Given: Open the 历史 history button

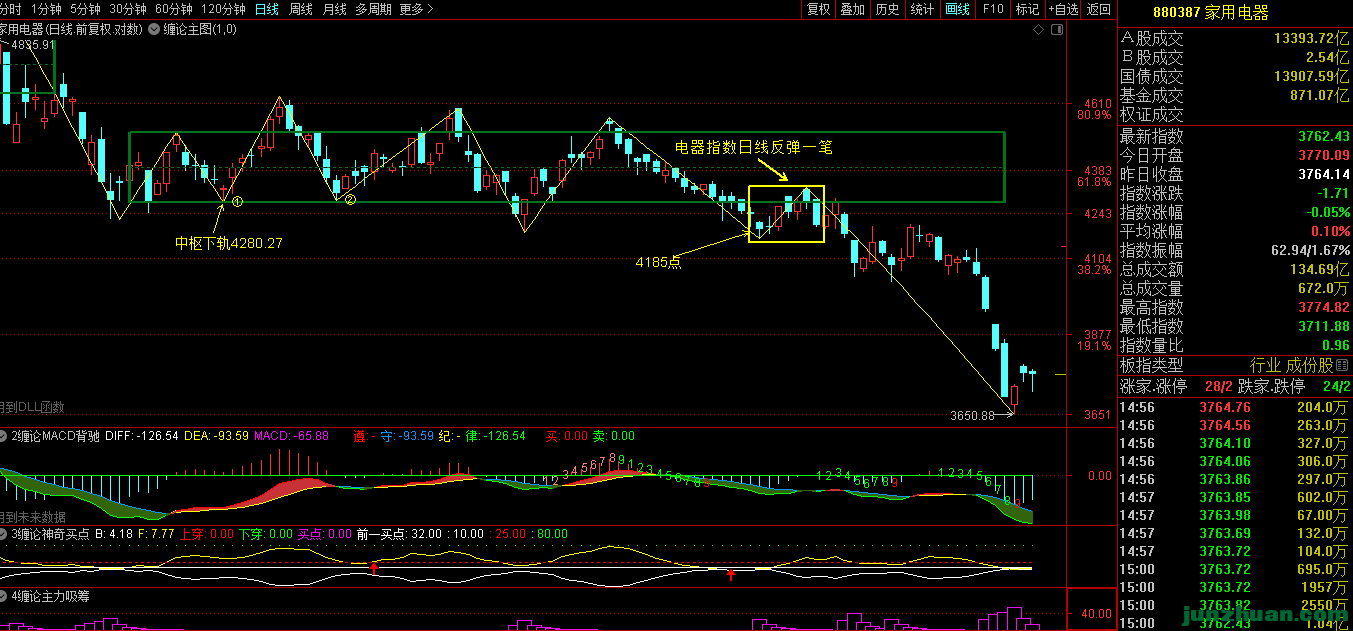Looking at the screenshot, I should (x=887, y=9).
